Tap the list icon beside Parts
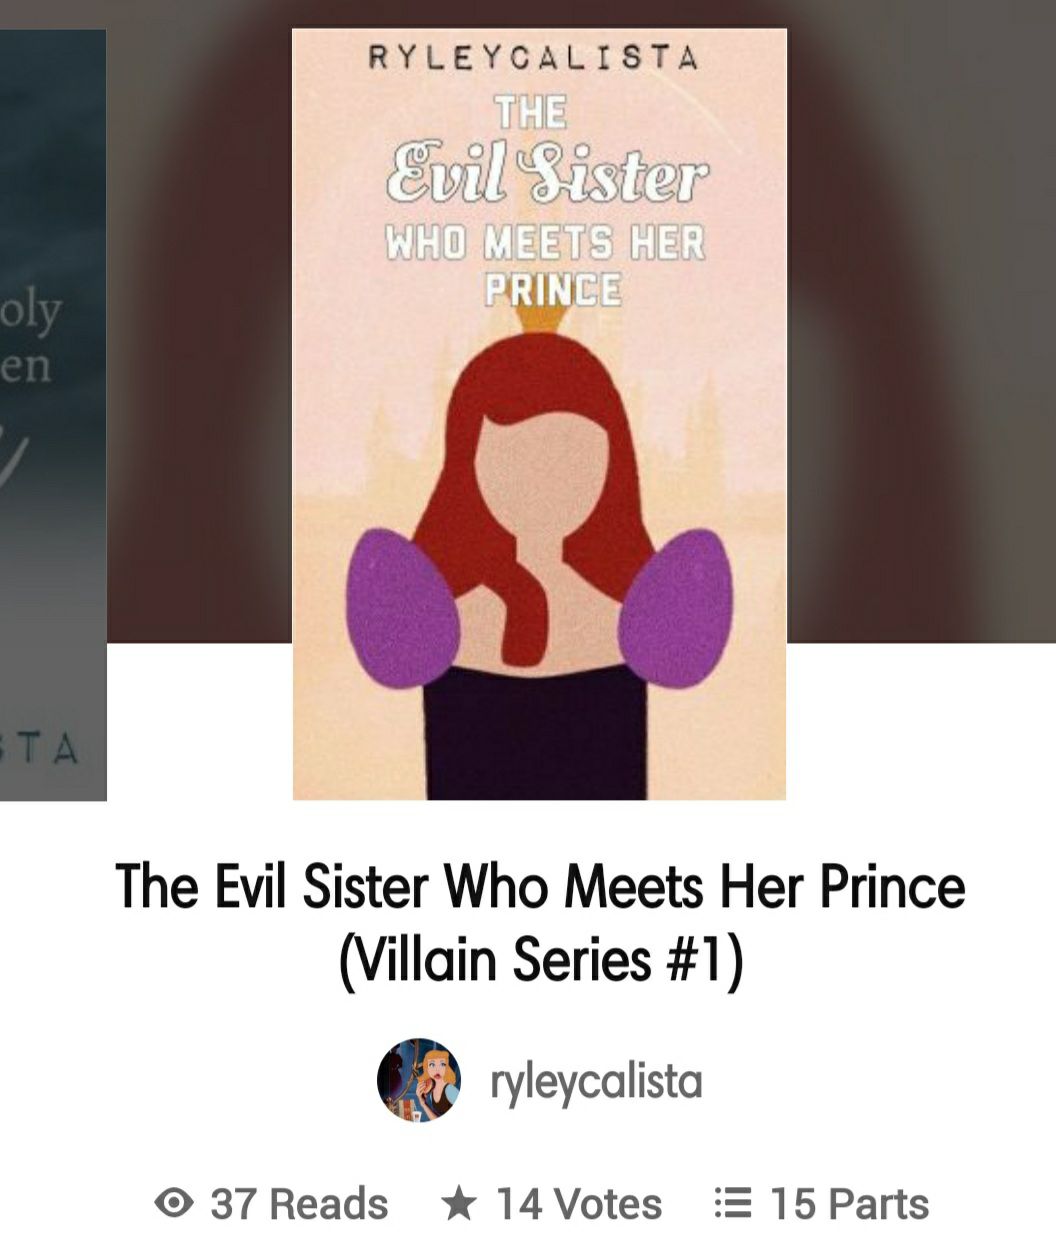 732,1203
